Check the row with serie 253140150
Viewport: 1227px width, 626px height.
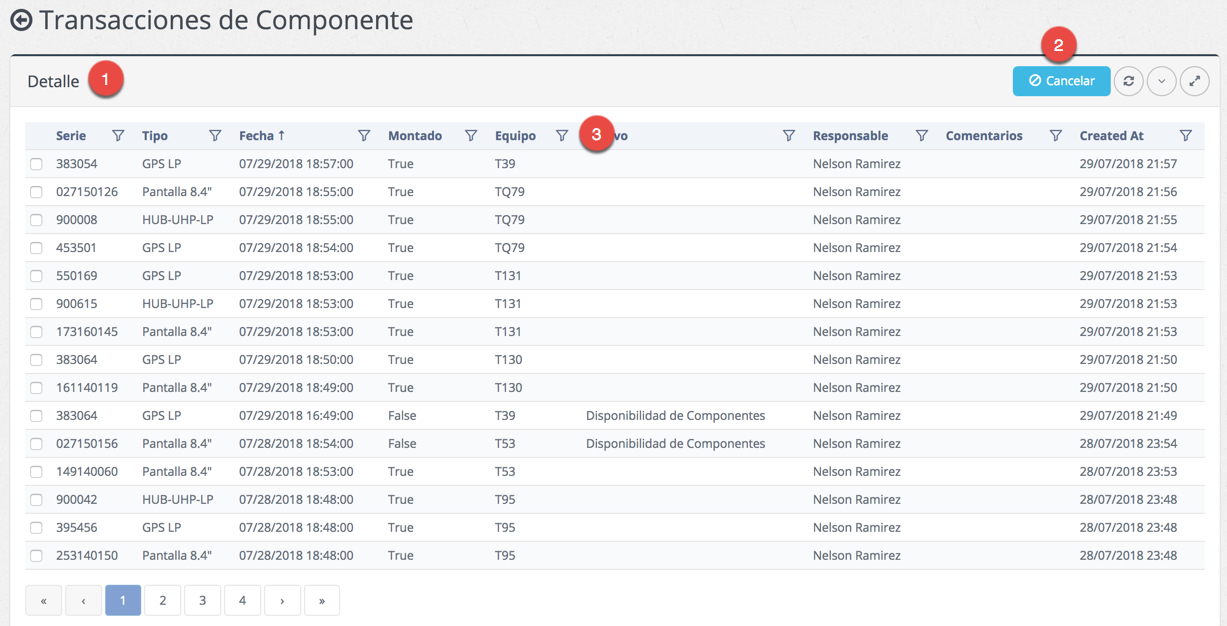[36, 556]
